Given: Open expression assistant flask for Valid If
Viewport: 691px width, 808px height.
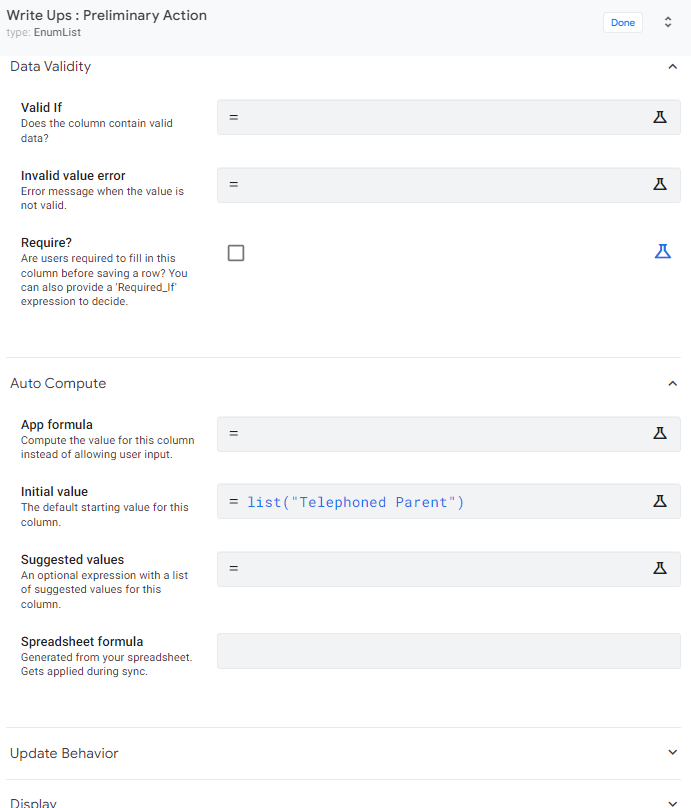Looking at the screenshot, I should (660, 117).
